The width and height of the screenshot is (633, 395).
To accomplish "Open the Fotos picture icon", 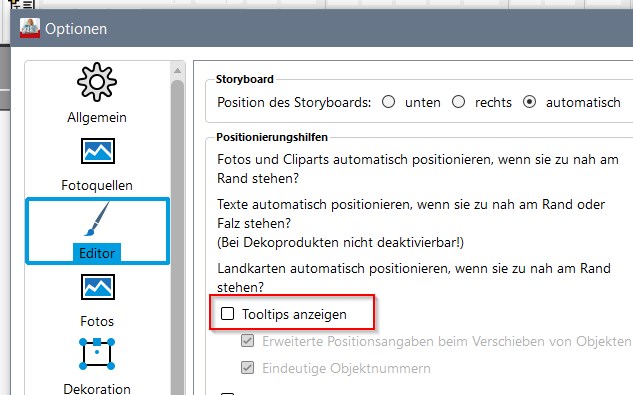I will (98, 287).
